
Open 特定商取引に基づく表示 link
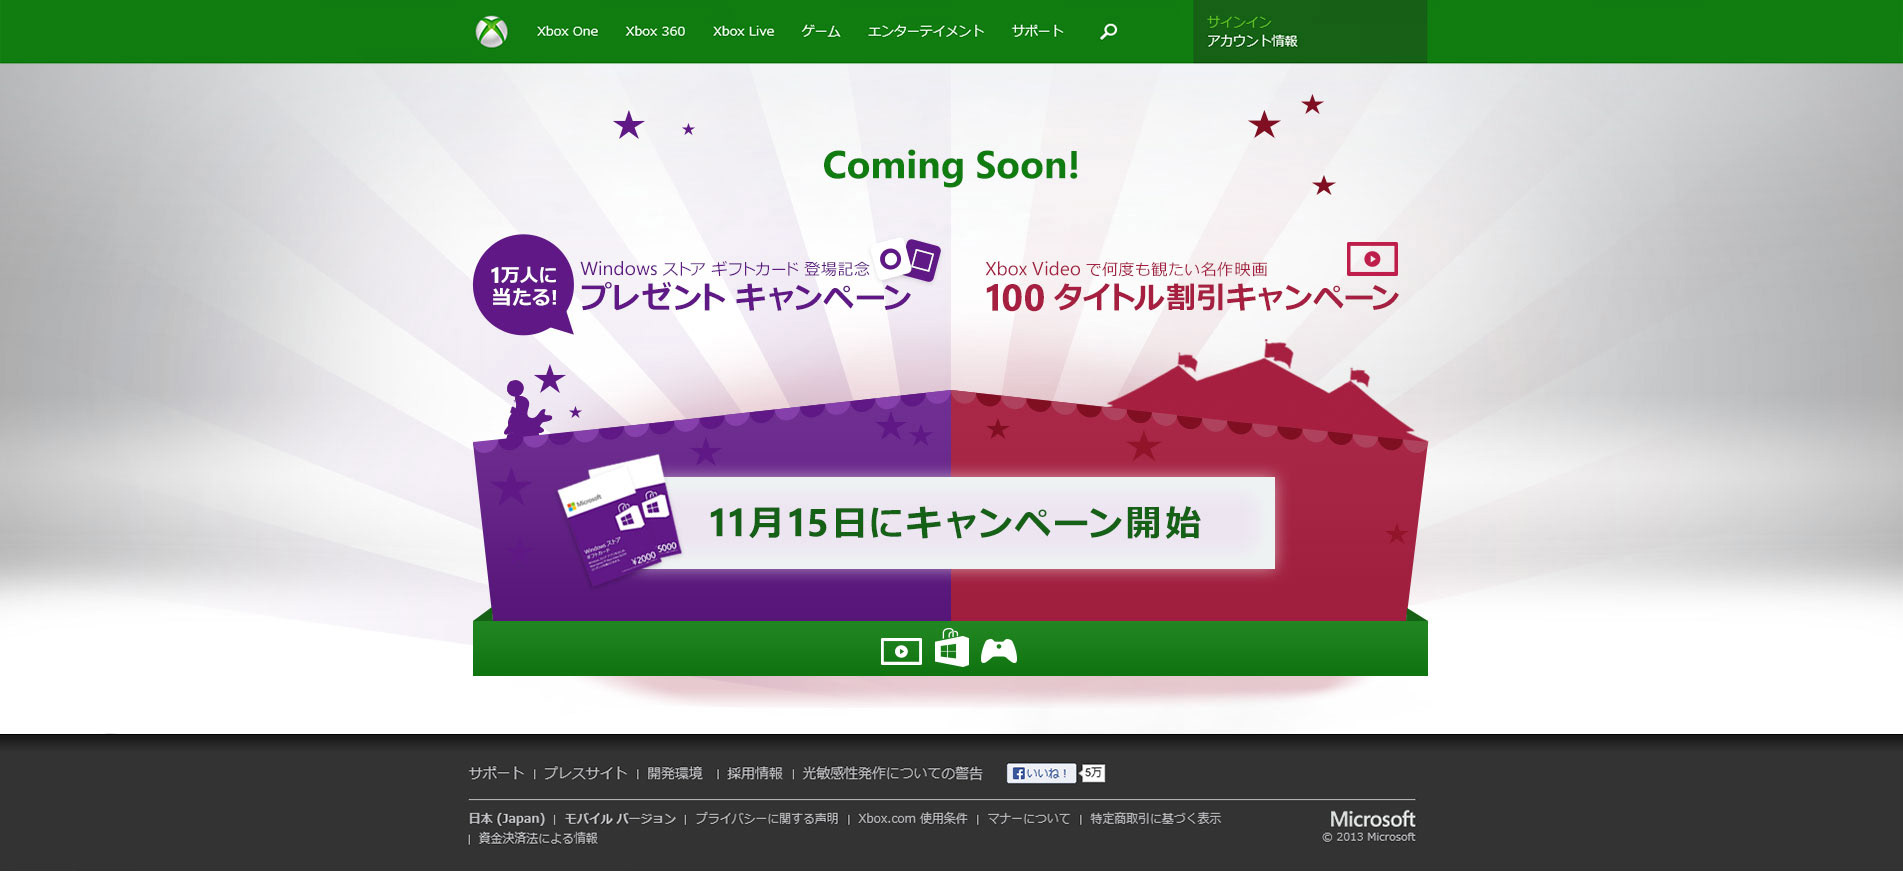pyautogui.click(x=1155, y=818)
